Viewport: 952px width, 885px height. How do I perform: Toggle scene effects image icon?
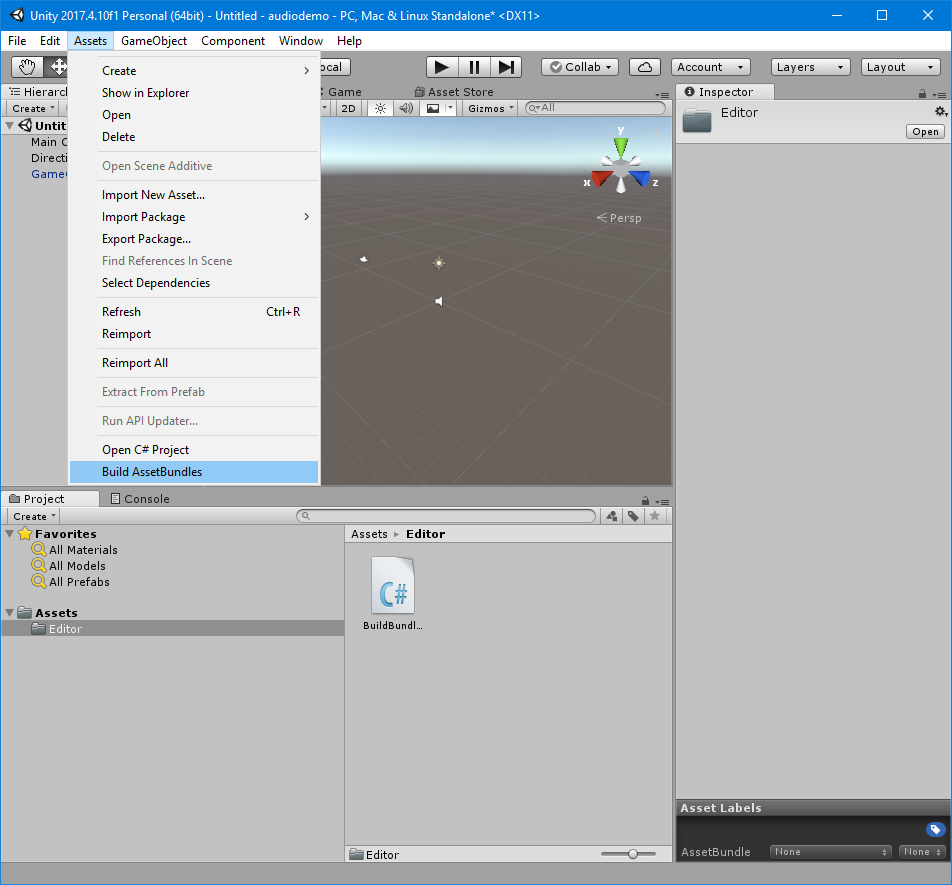[x=433, y=108]
